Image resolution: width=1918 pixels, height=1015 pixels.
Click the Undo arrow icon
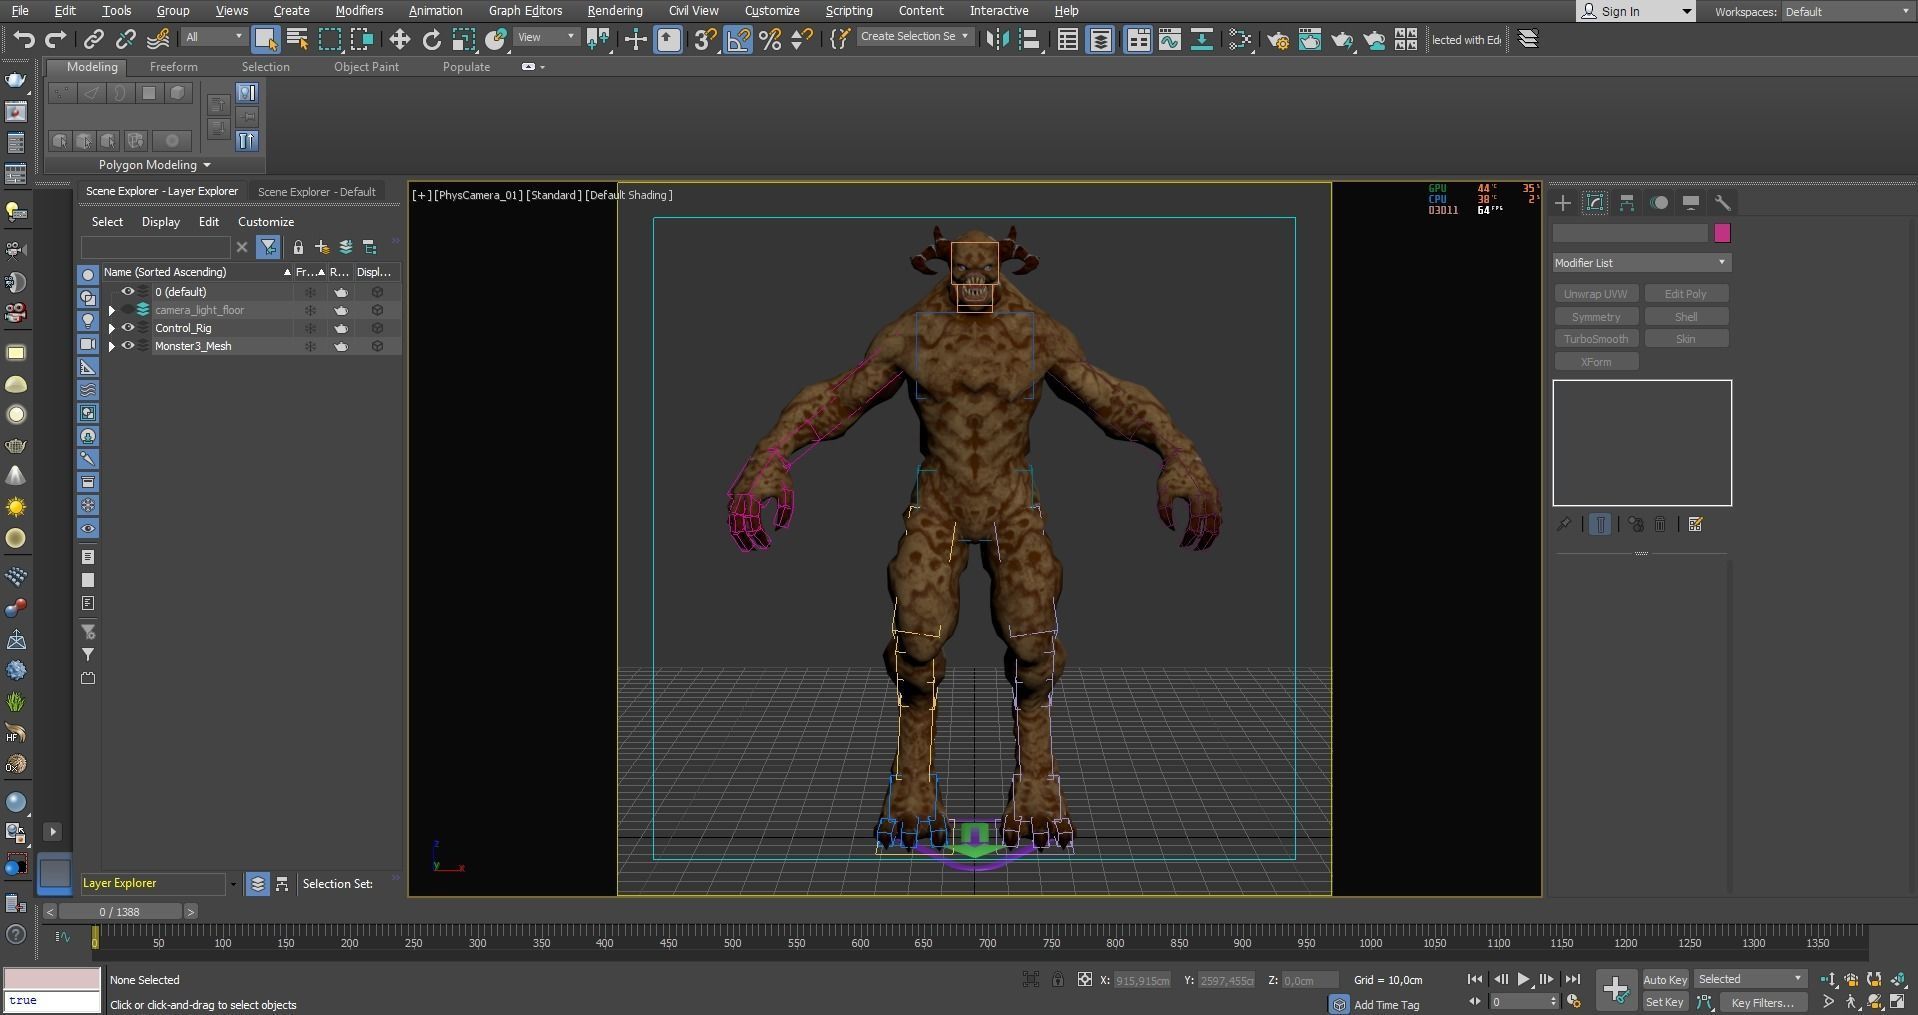(23, 39)
